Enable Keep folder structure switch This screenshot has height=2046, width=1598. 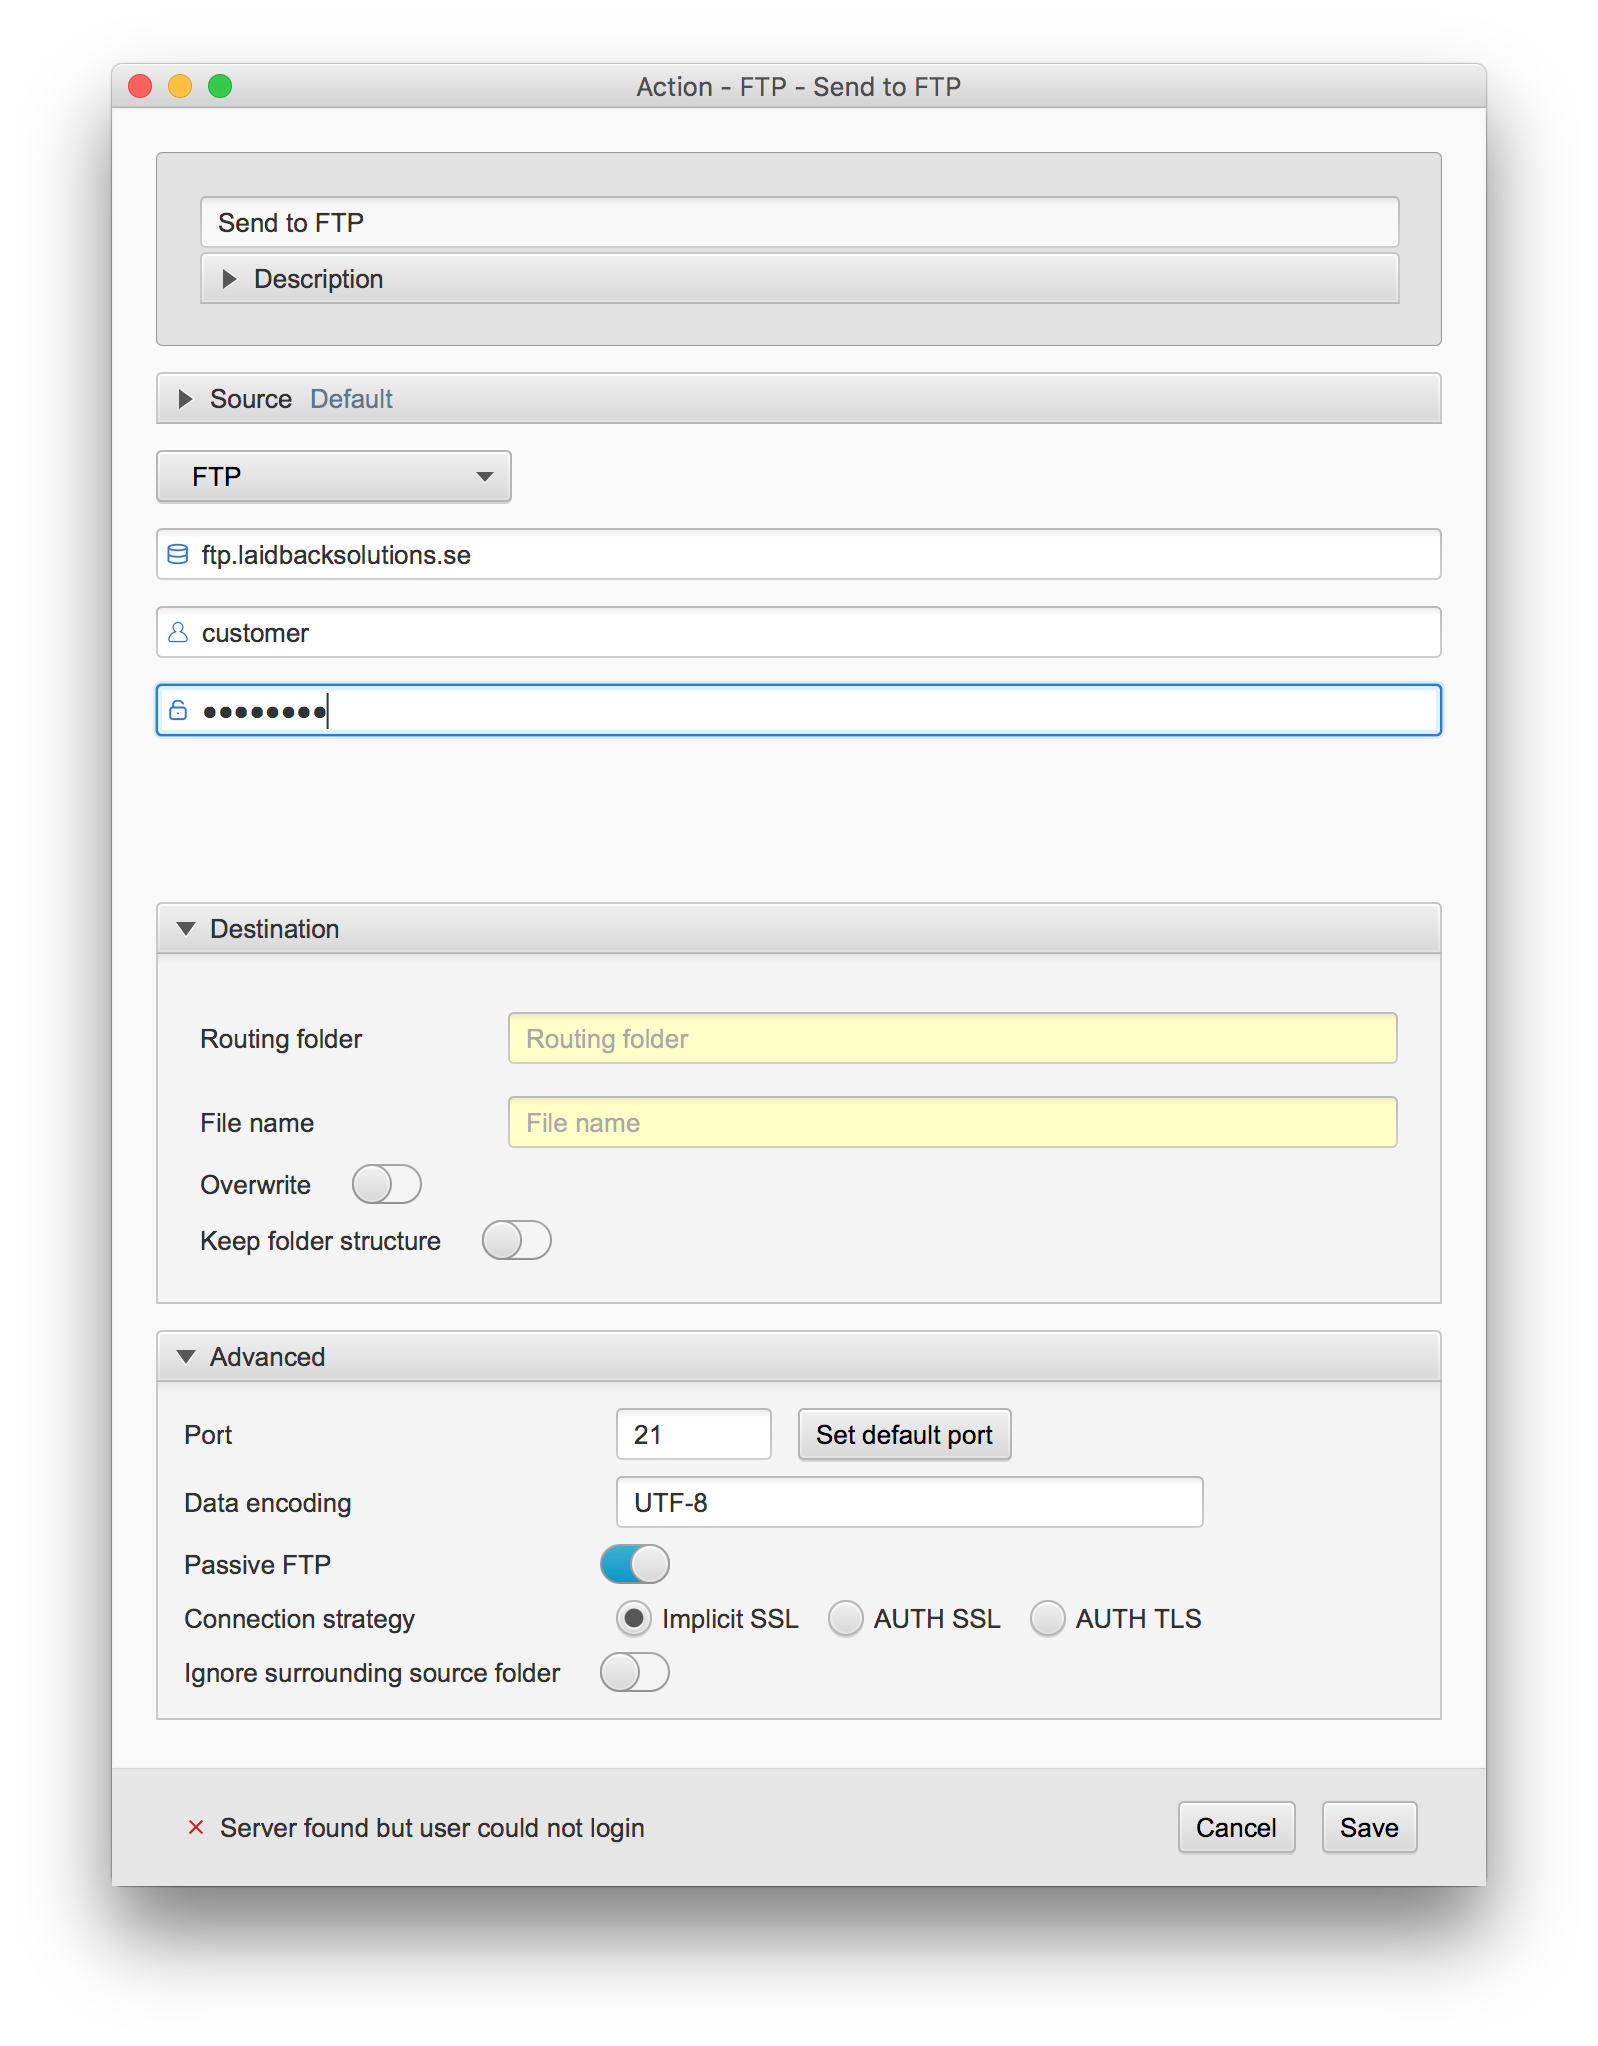(x=516, y=1240)
